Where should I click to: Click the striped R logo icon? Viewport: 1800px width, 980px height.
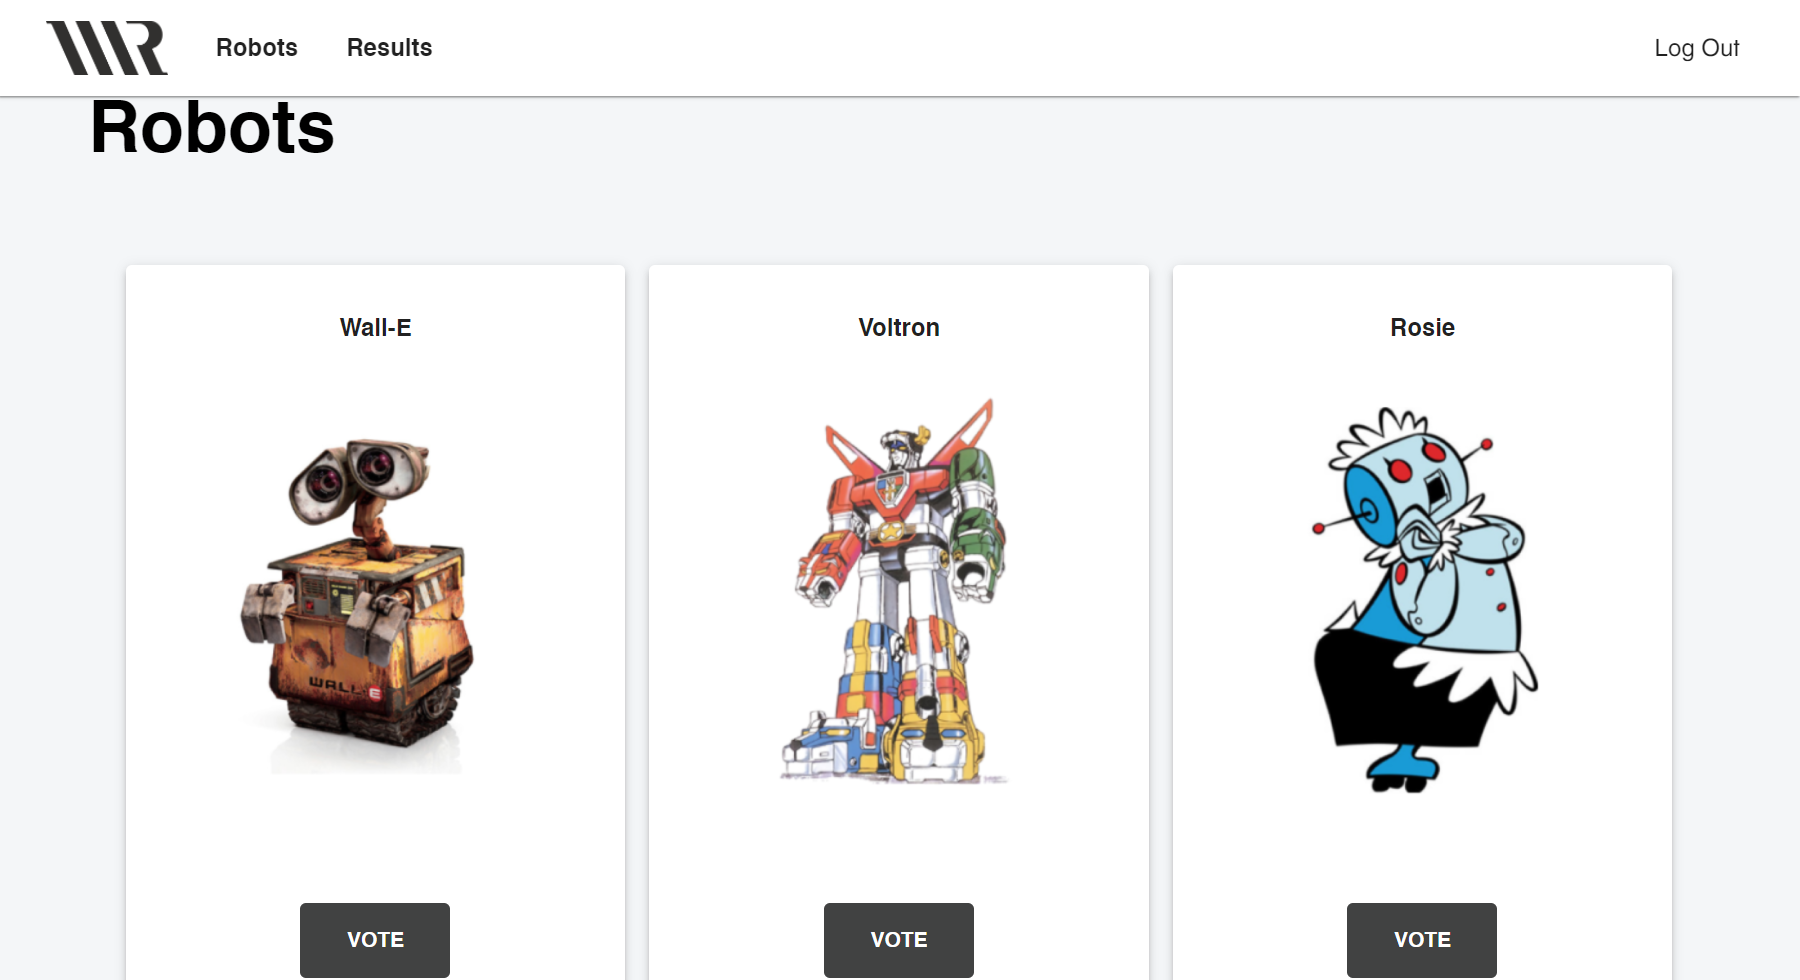[x=107, y=48]
